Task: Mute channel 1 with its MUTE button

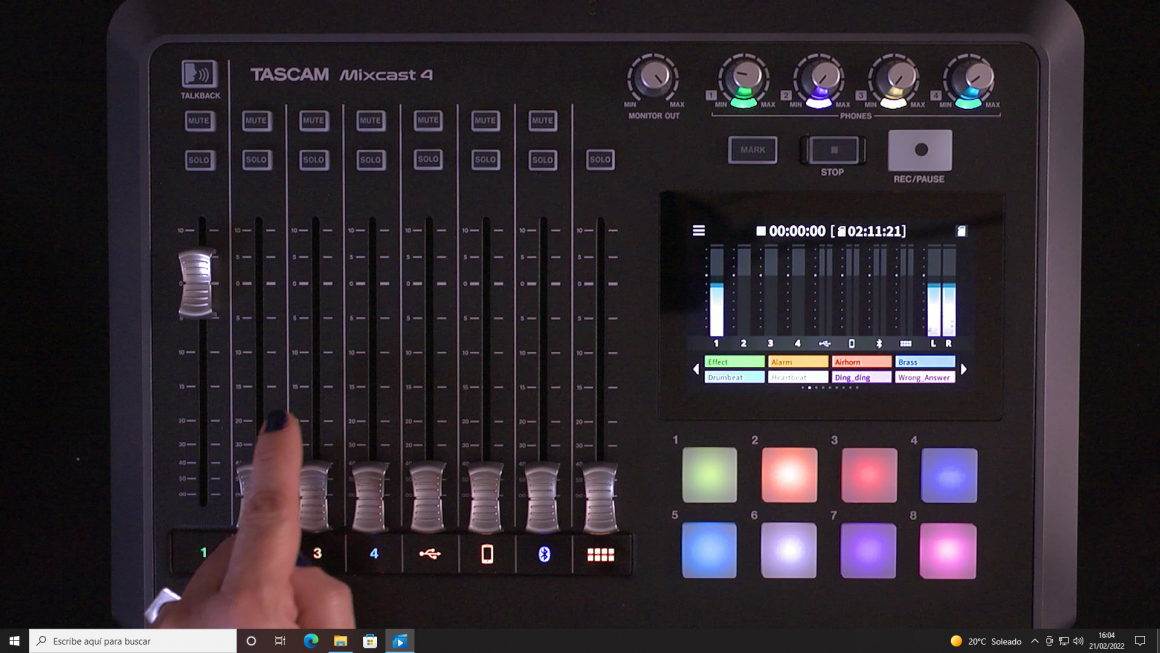Action: click(199, 121)
